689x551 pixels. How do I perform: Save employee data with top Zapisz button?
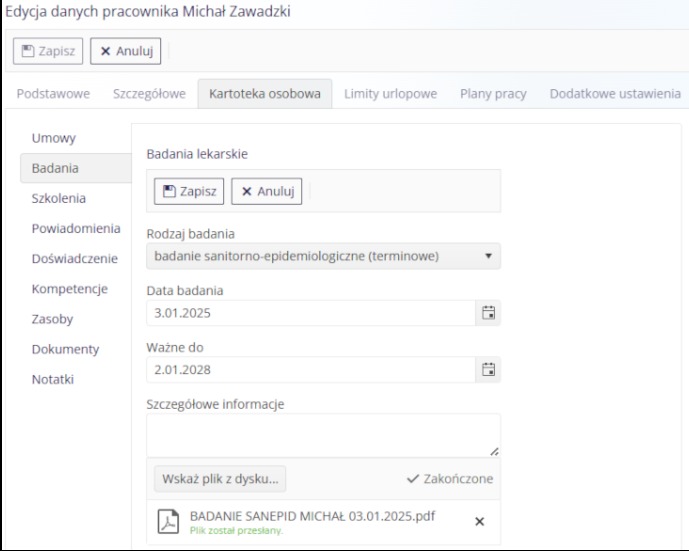click(x=48, y=51)
